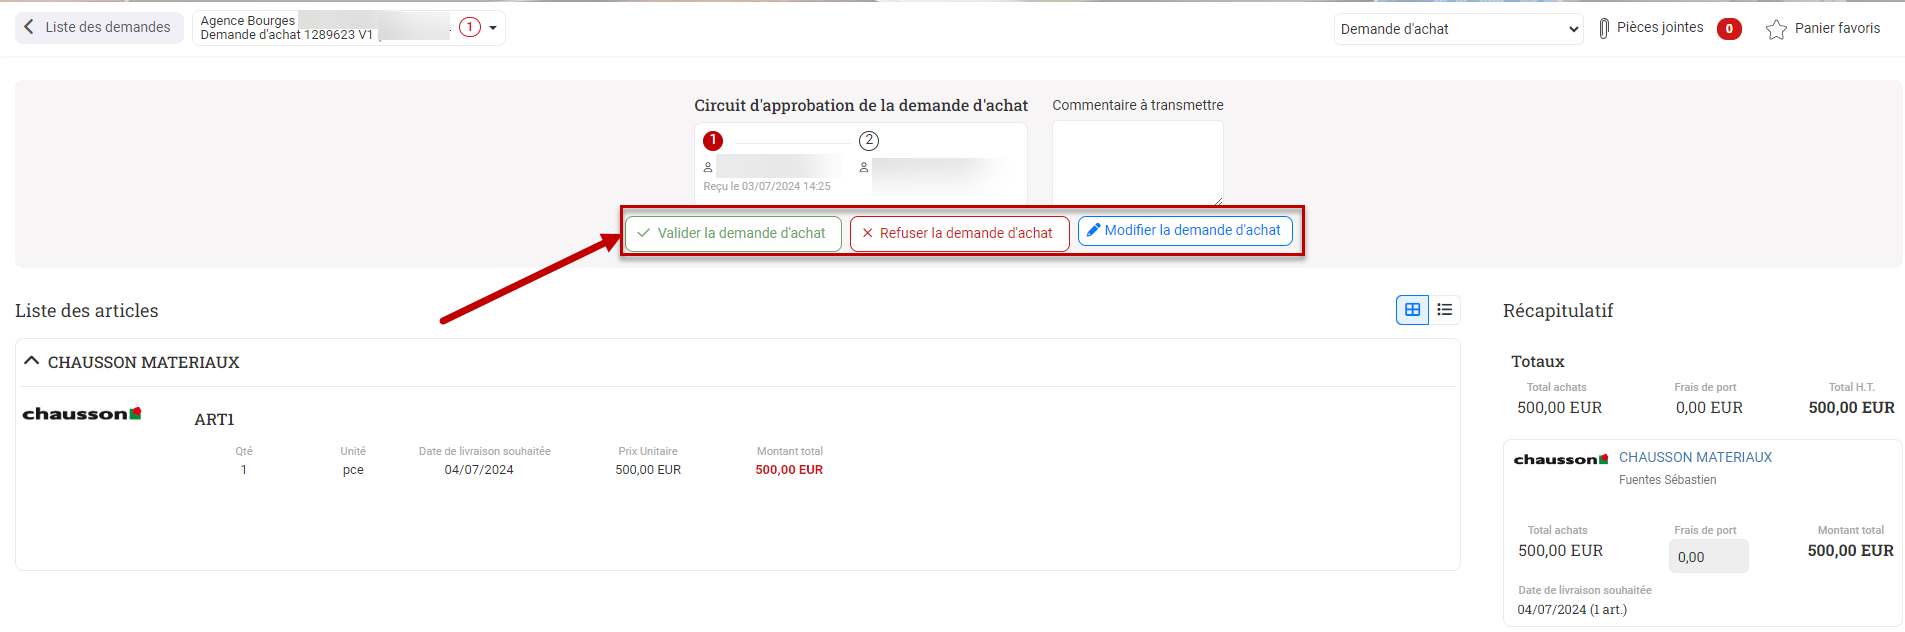
Task: Switch to list view of articles
Action: pos(1445,310)
